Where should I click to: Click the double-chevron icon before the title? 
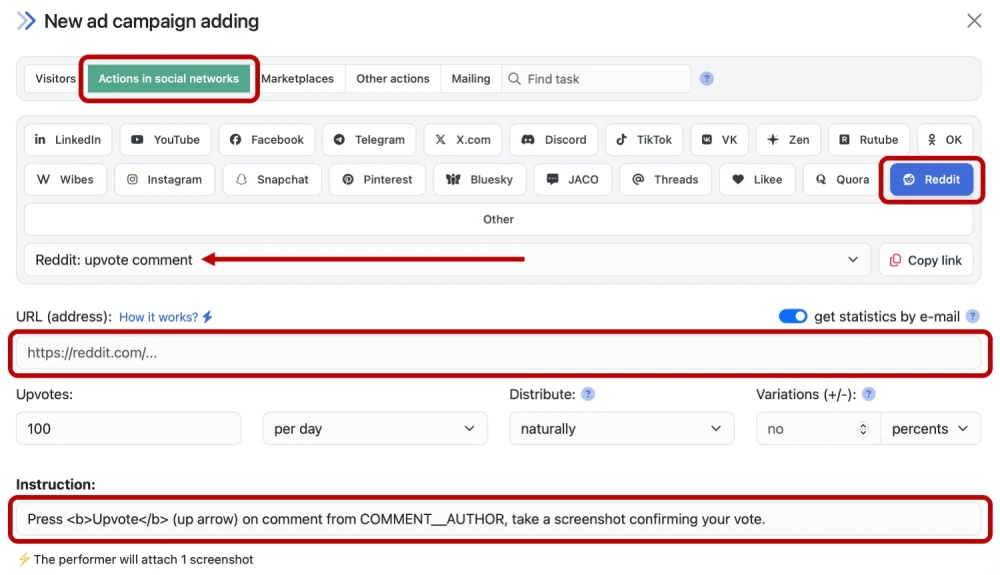pyautogui.click(x=26, y=21)
